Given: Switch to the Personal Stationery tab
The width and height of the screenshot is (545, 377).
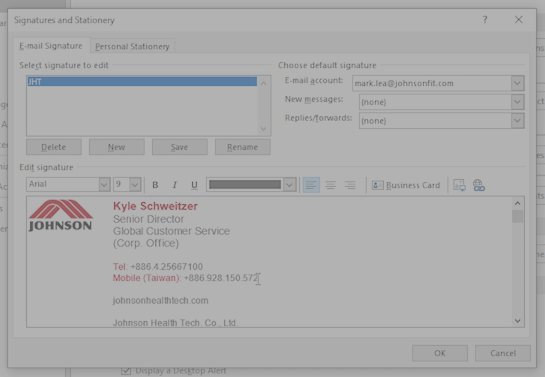Looking at the screenshot, I should click(x=132, y=46).
